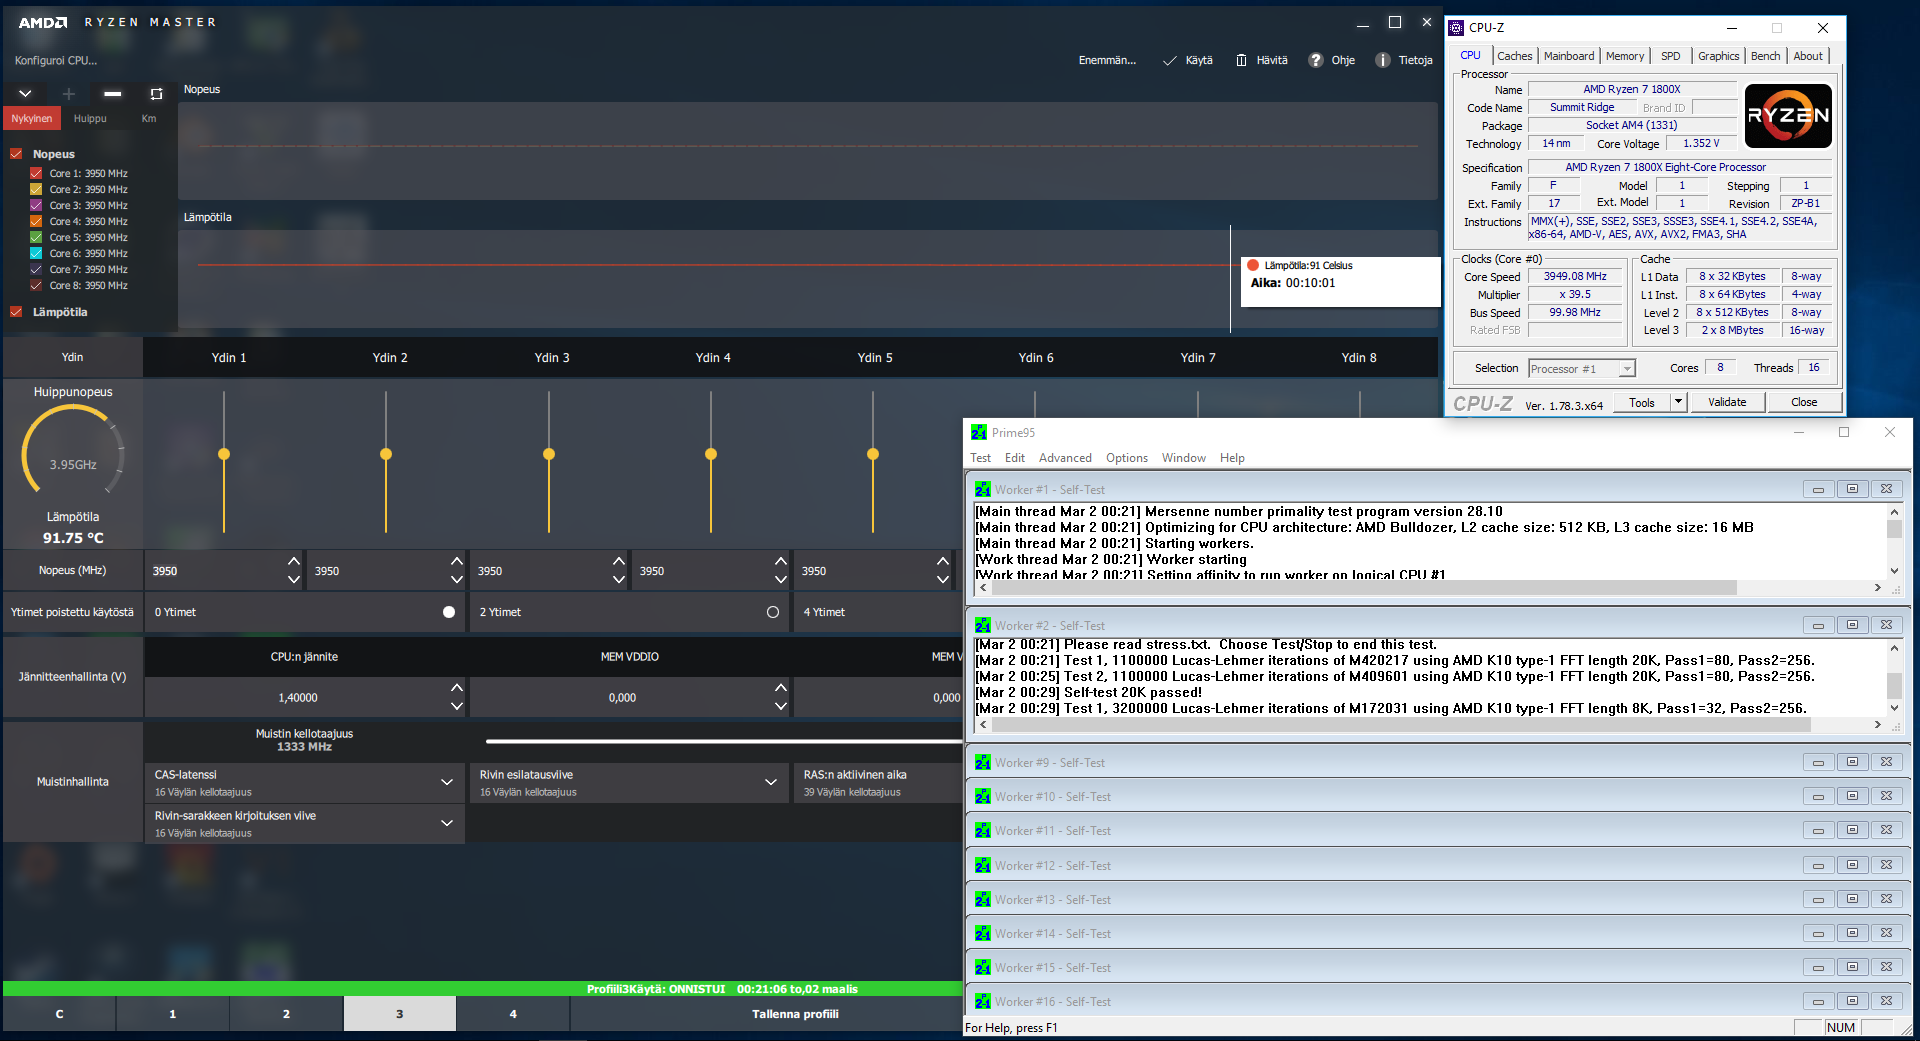Uncheck Core 2: 3950 MHz checkbox

pos(36,189)
